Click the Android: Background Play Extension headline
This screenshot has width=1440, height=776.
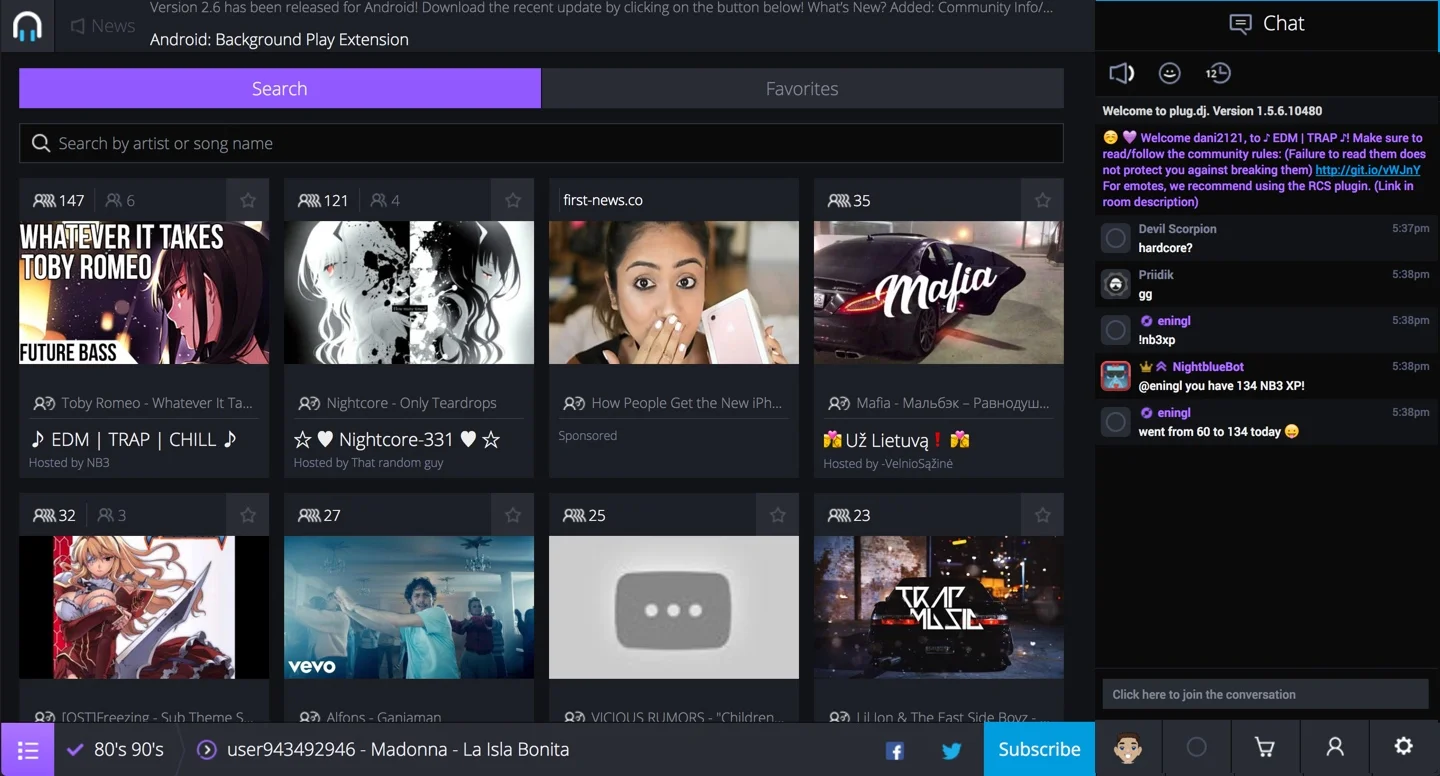click(279, 40)
